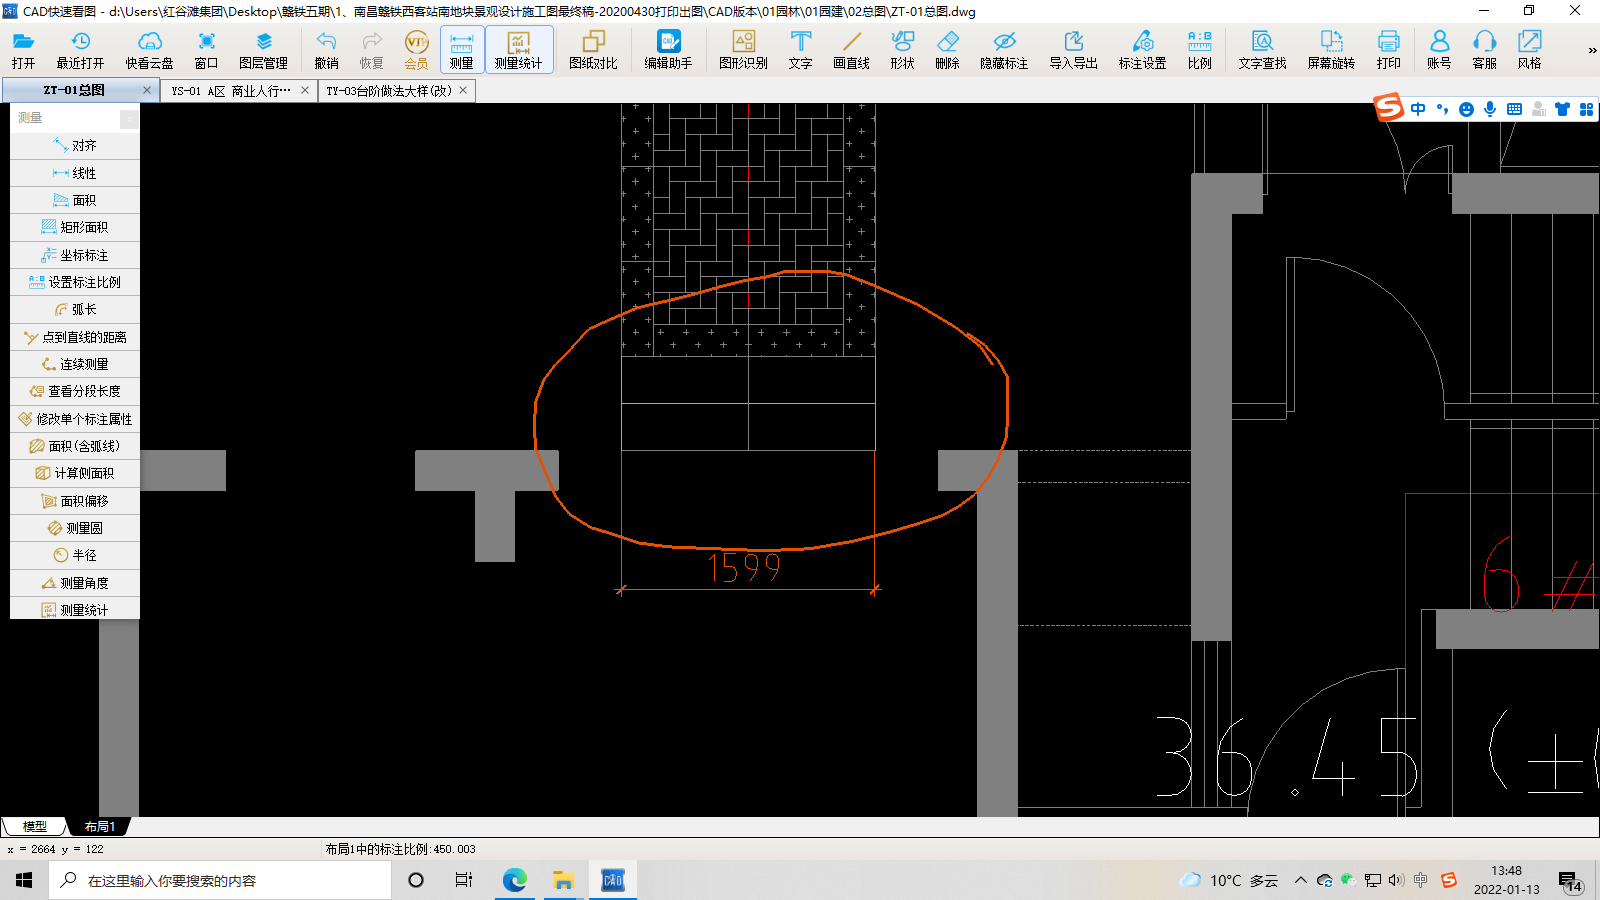Open Microsoft Edge from the taskbar

(514, 880)
